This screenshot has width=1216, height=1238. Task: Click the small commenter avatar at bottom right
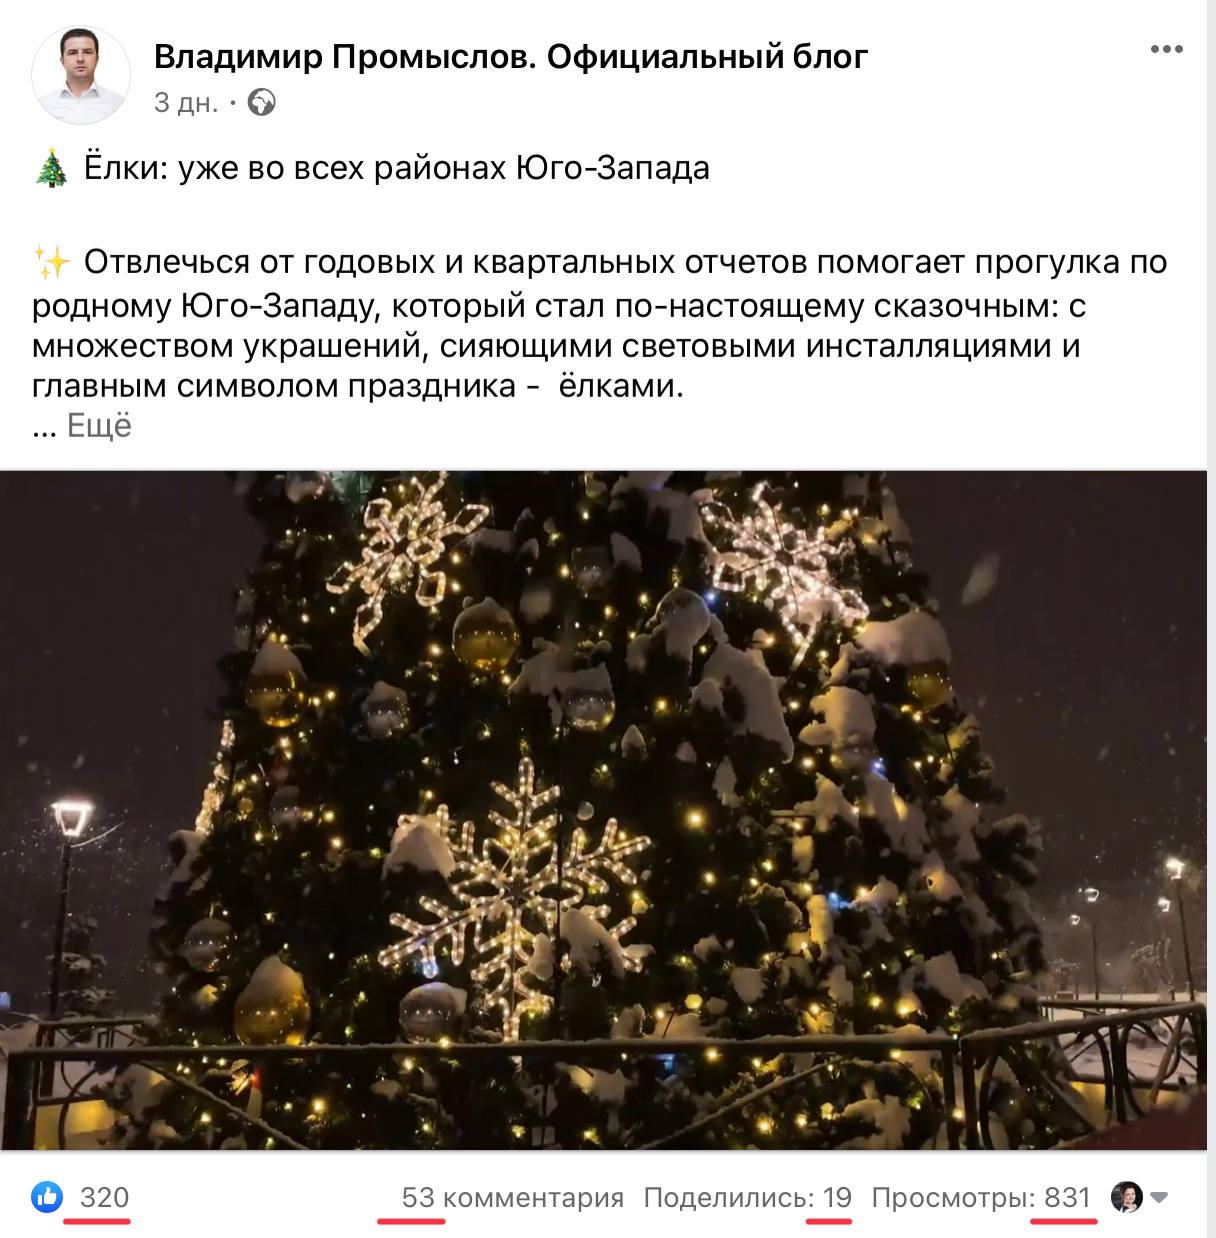point(1127,1197)
